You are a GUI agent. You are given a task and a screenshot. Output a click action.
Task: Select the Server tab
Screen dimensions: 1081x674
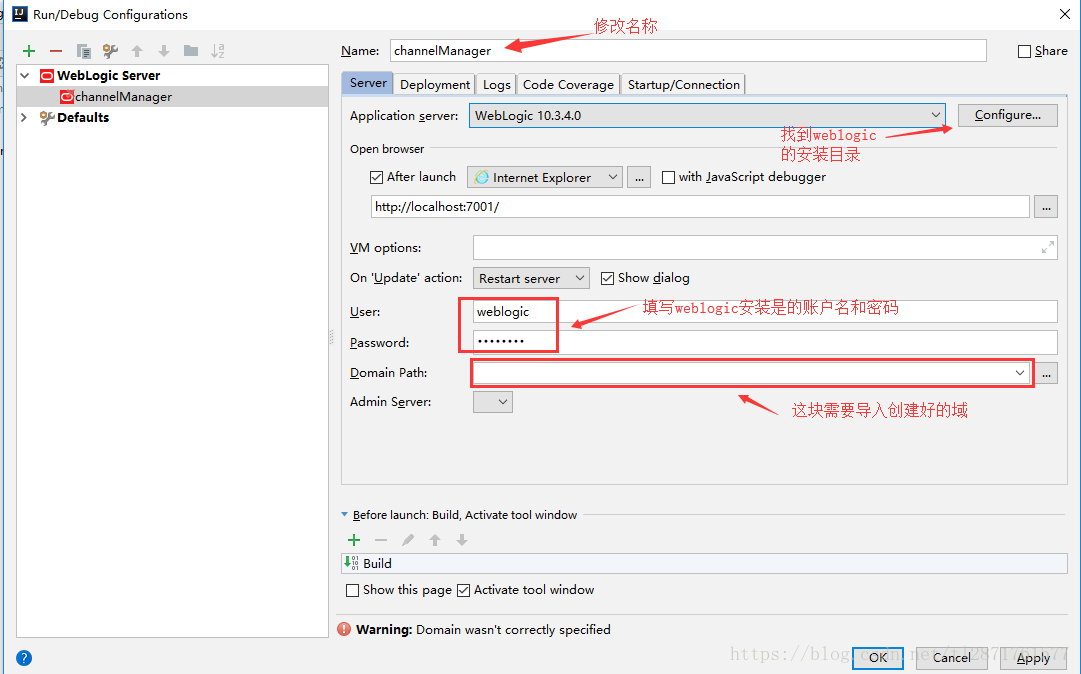(367, 83)
